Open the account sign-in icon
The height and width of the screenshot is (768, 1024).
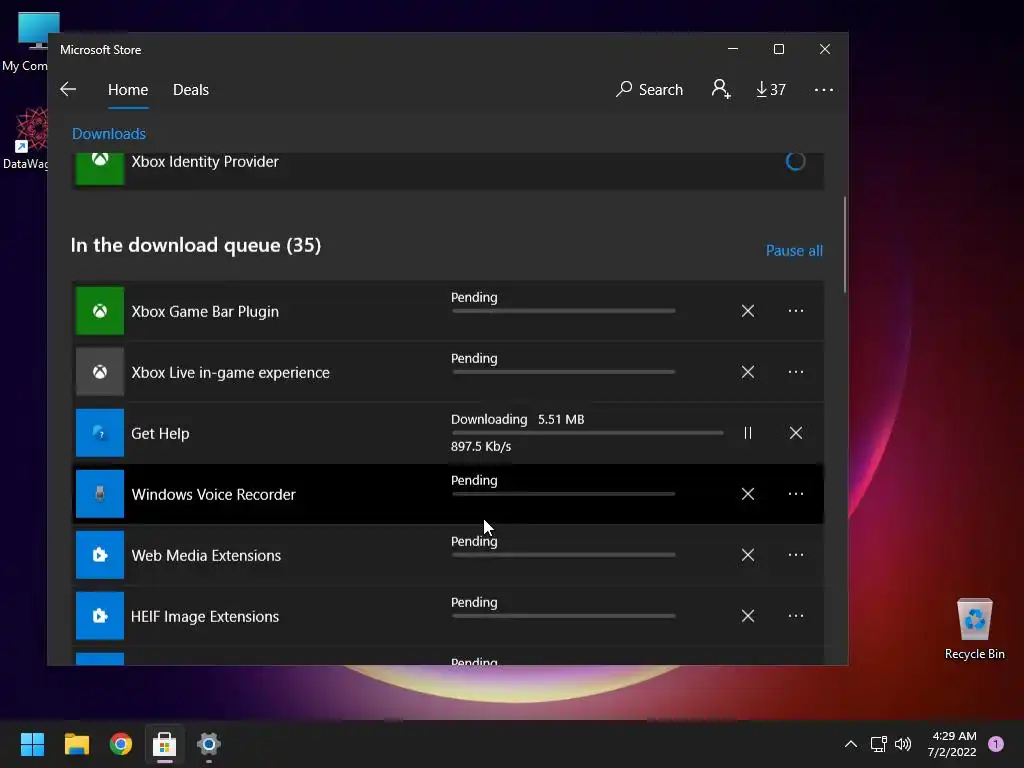[x=721, y=89]
